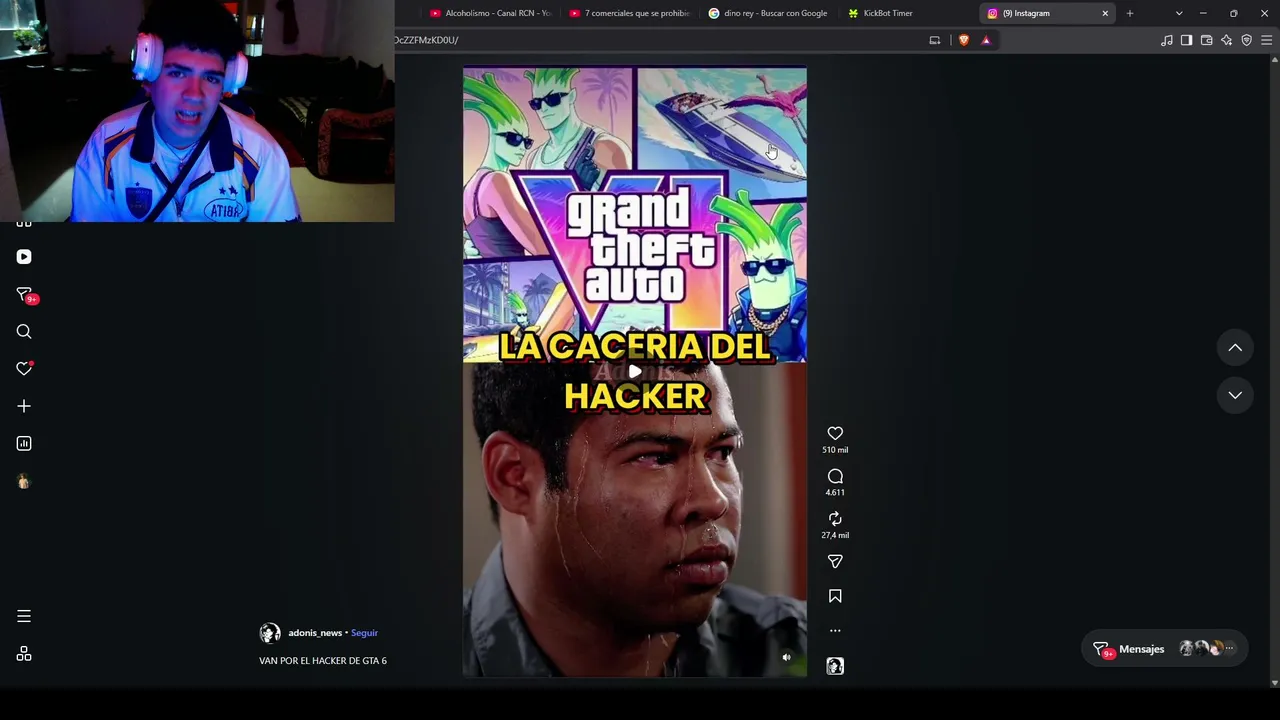The width and height of the screenshot is (1280, 720).
Task: Go to the next reel with down arrow
Action: (1235, 395)
